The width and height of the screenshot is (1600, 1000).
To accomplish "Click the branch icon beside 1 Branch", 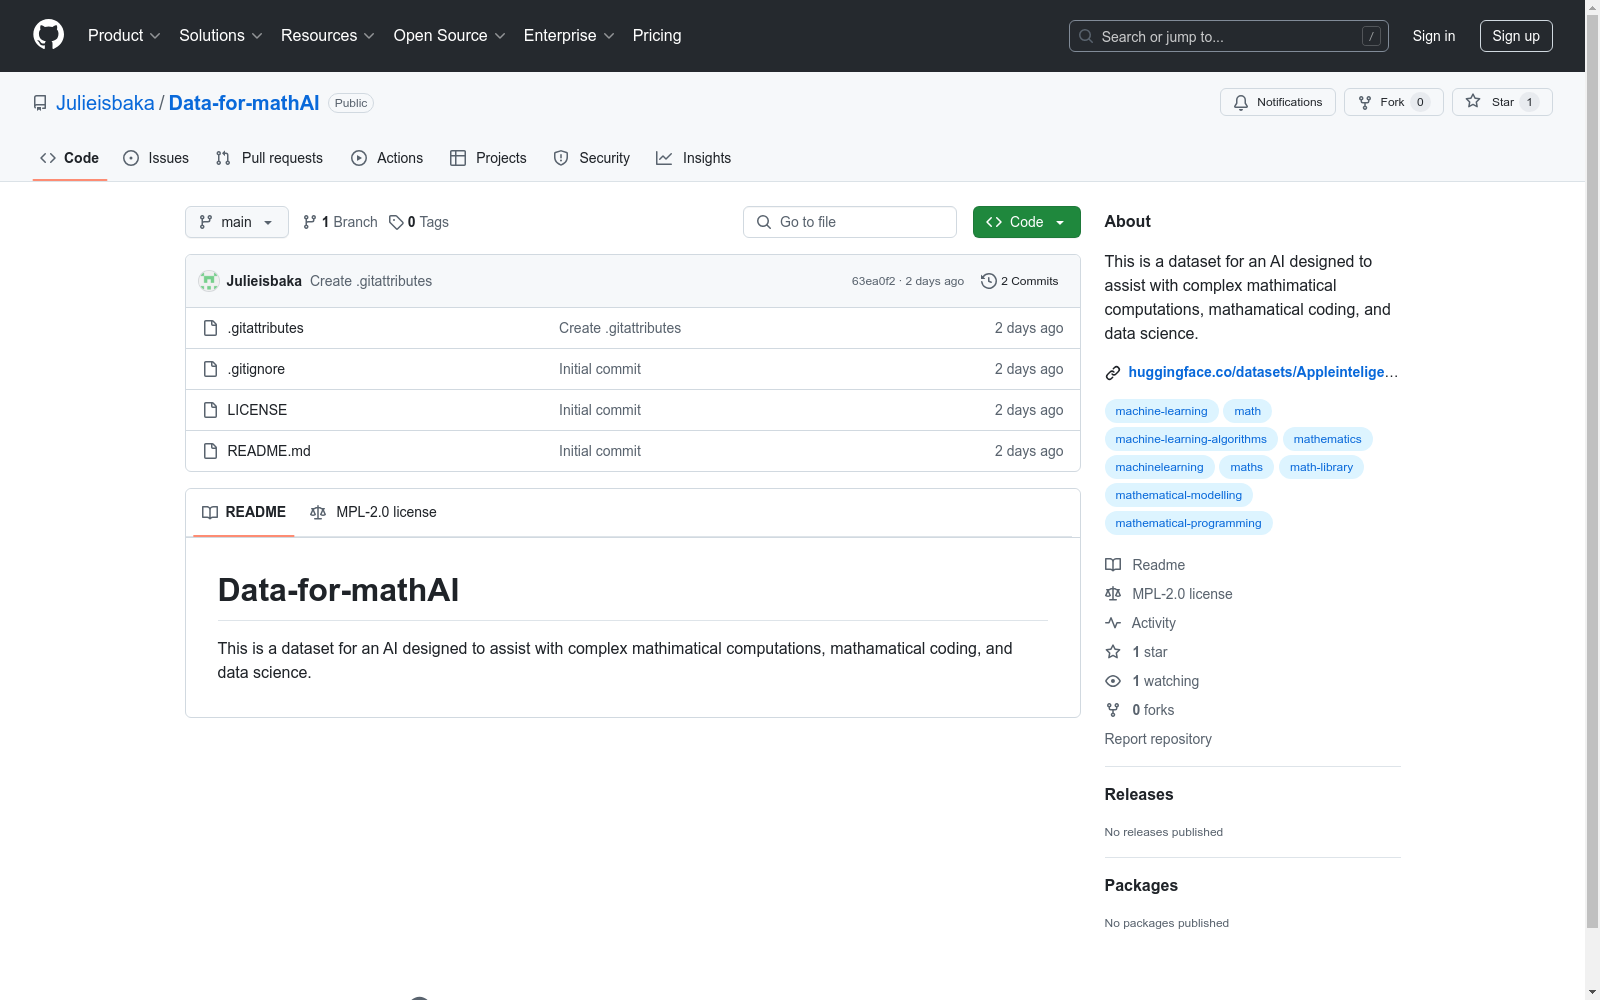I will 310,222.
